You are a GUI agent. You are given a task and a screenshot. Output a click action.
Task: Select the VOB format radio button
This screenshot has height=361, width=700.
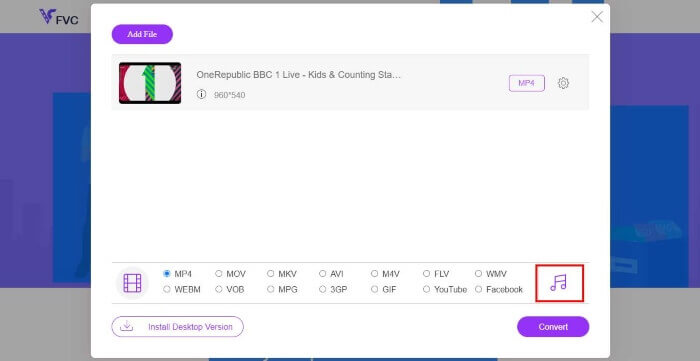point(219,289)
